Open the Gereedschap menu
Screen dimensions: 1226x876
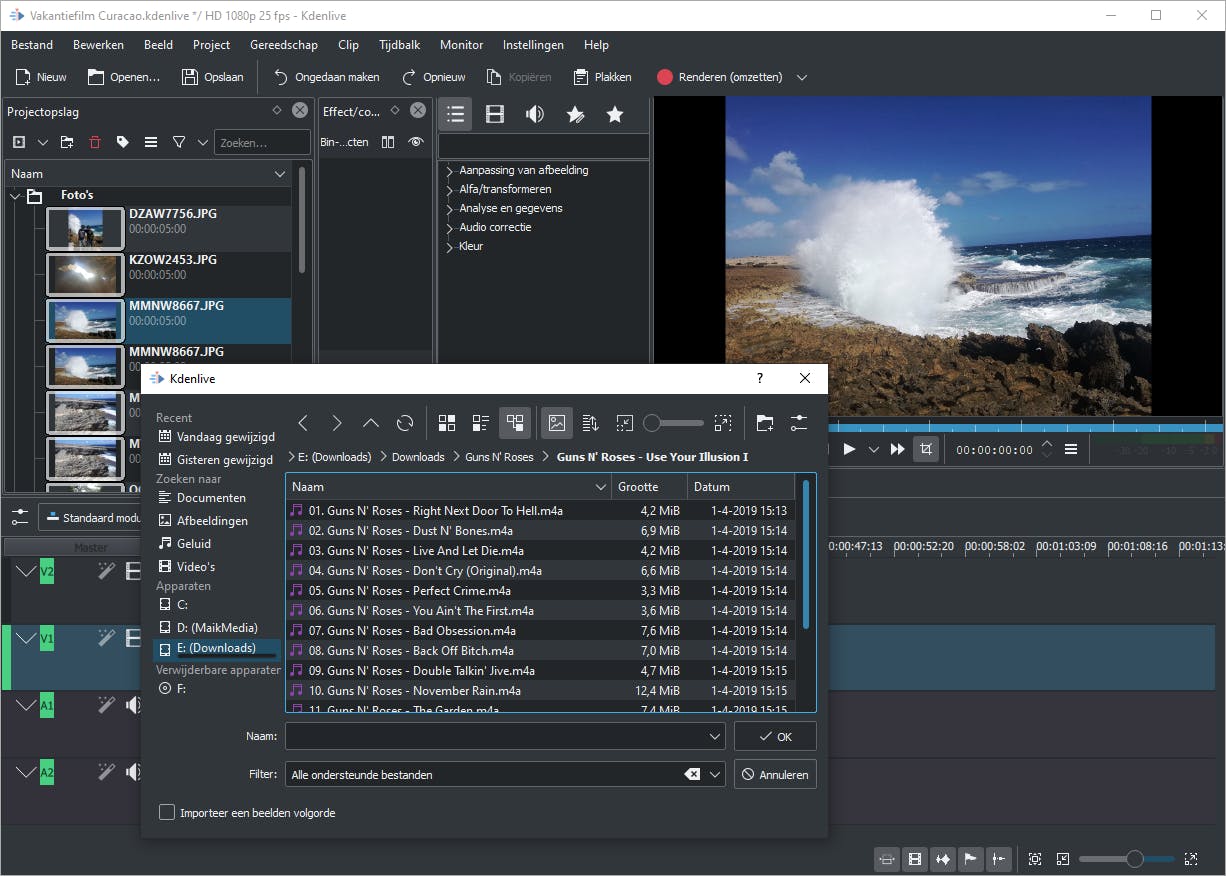point(283,45)
